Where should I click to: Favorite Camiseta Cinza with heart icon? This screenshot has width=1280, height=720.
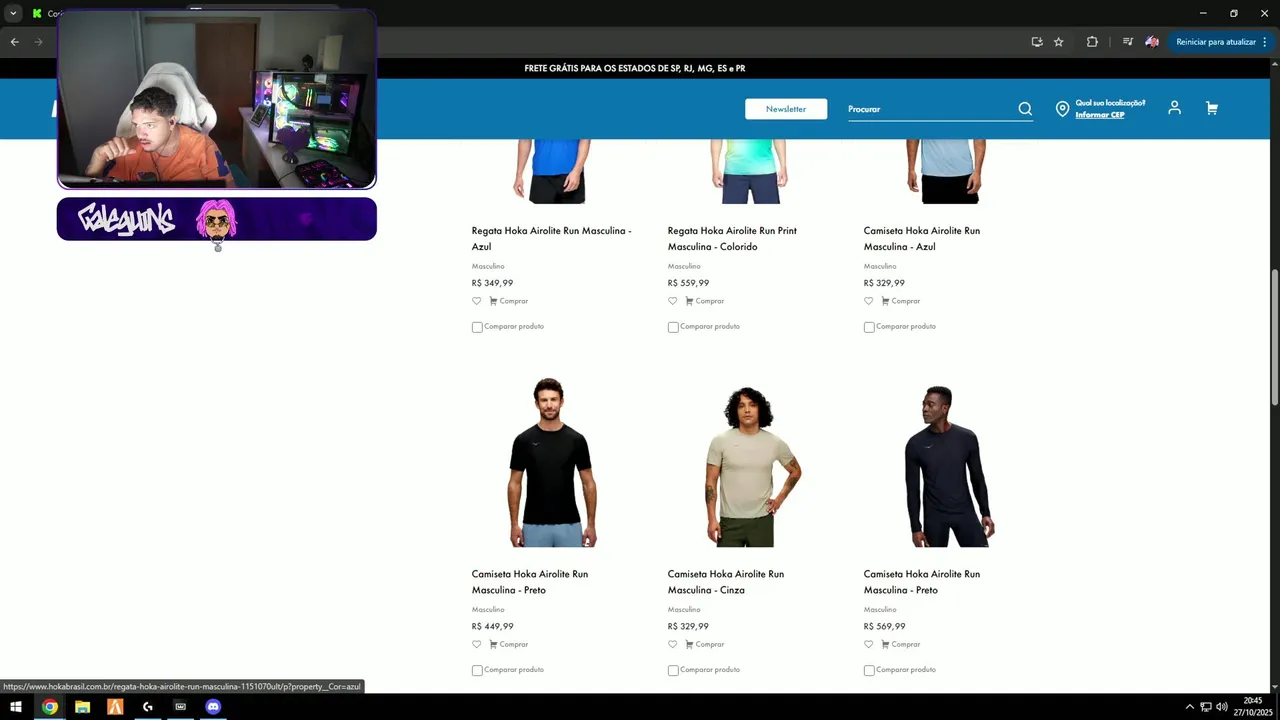(673, 644)
